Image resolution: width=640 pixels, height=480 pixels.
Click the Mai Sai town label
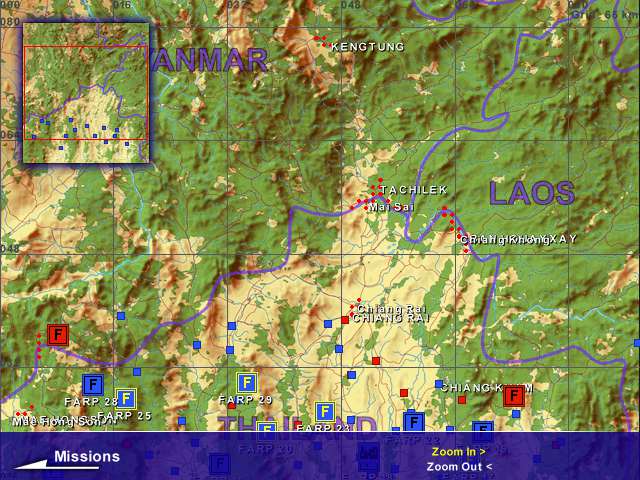tap(391, 207)
